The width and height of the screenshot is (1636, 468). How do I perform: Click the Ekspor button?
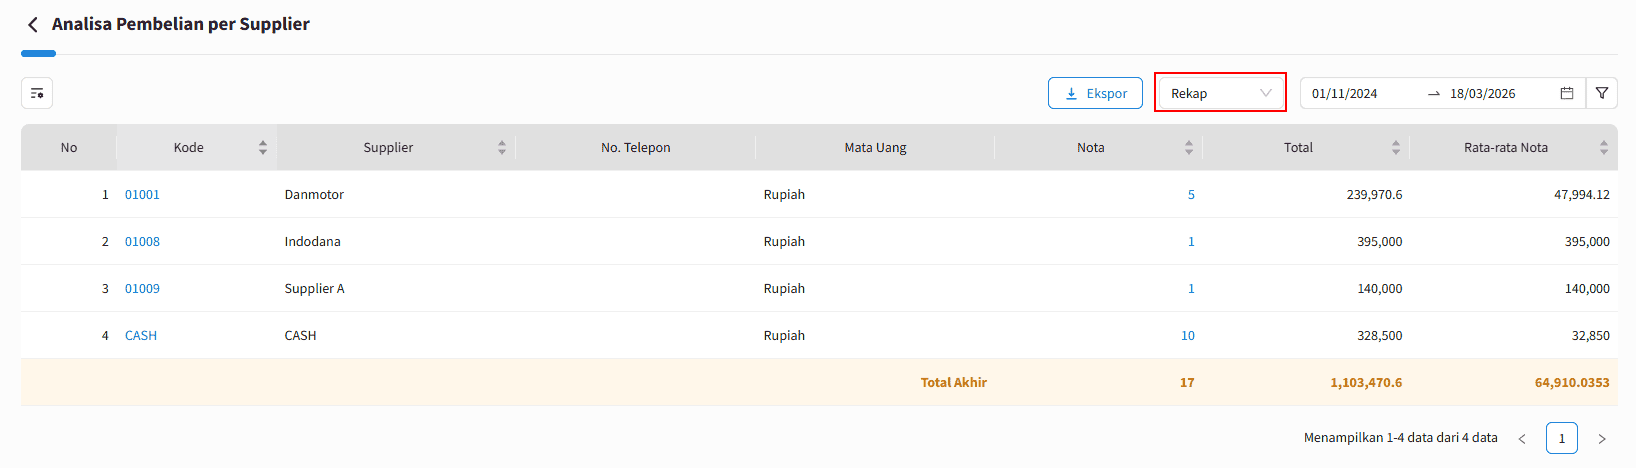tap(1095, 93)
